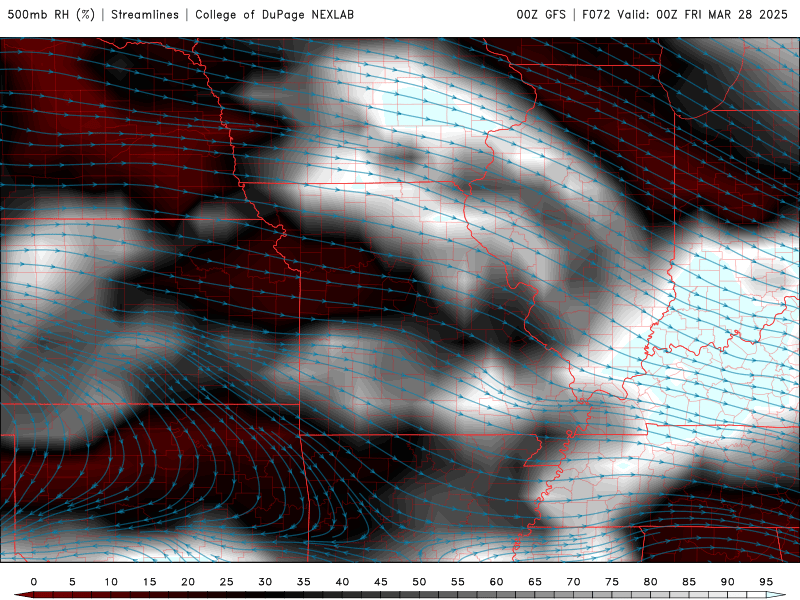The height and width of the screenshot is (600, 800).
Task: Click the "College of DuPage NEXLAB" text
Action: (274, 14)
